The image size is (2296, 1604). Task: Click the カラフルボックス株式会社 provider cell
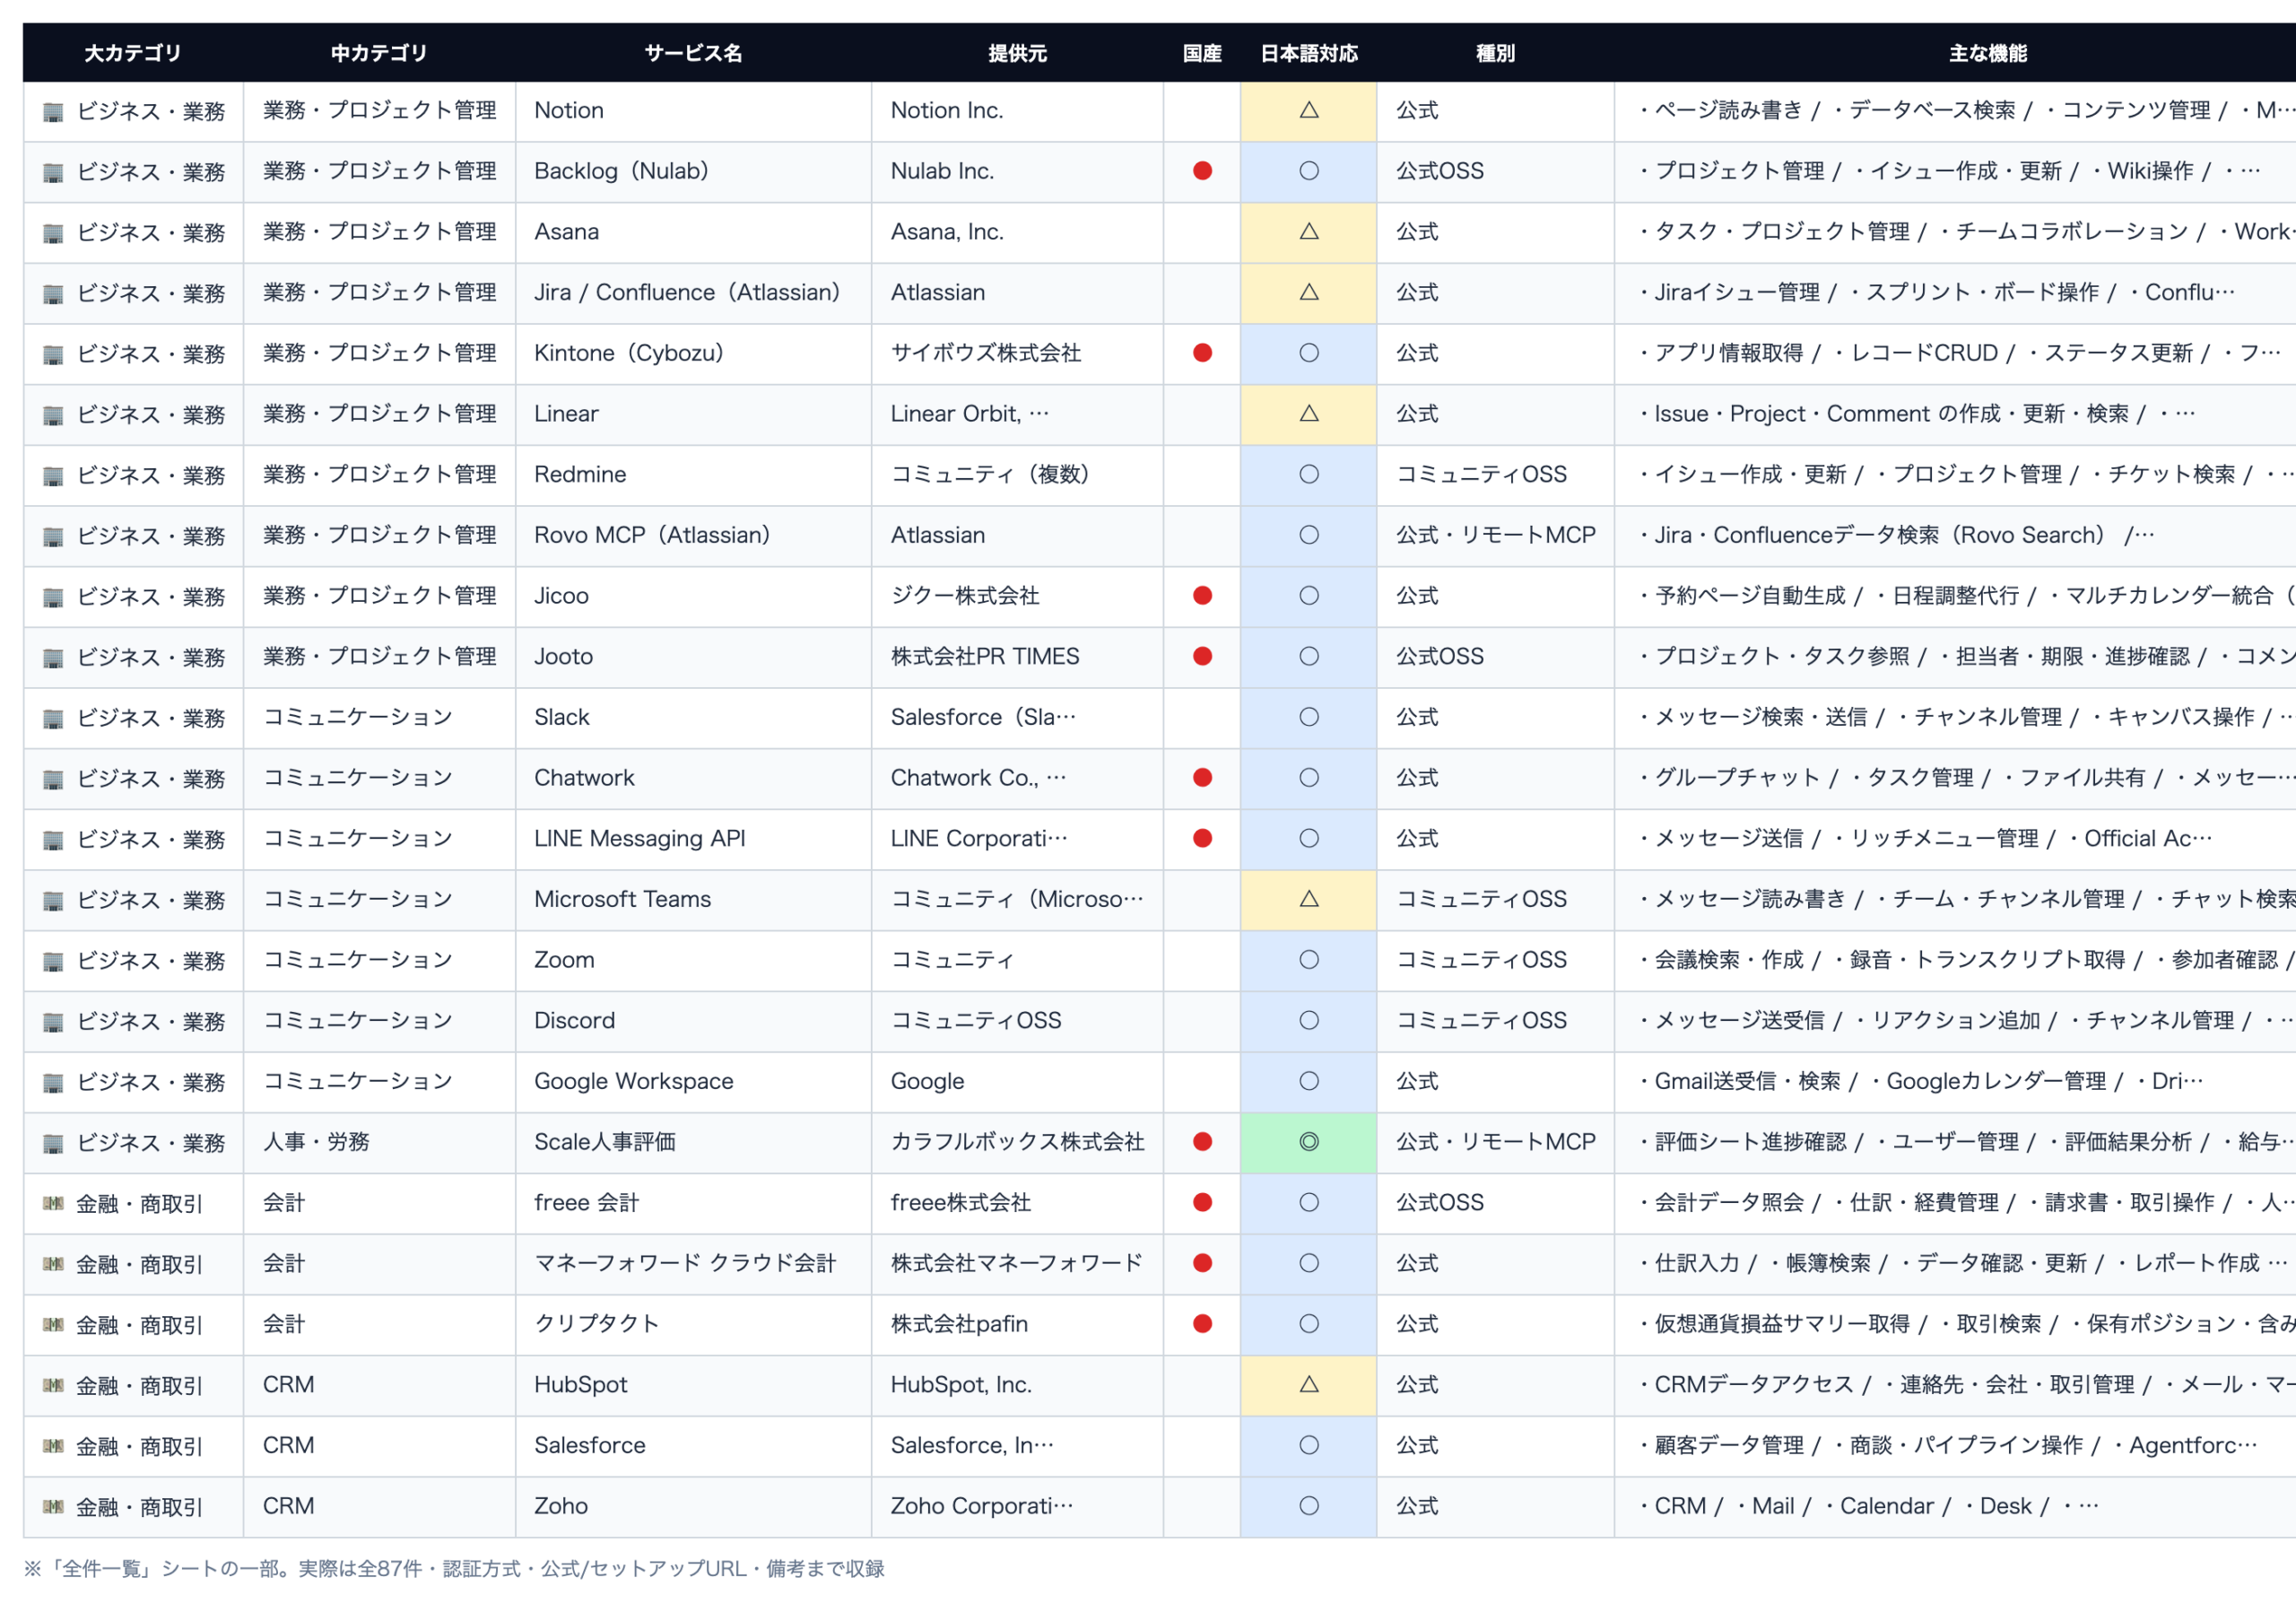[1017, 1143]
